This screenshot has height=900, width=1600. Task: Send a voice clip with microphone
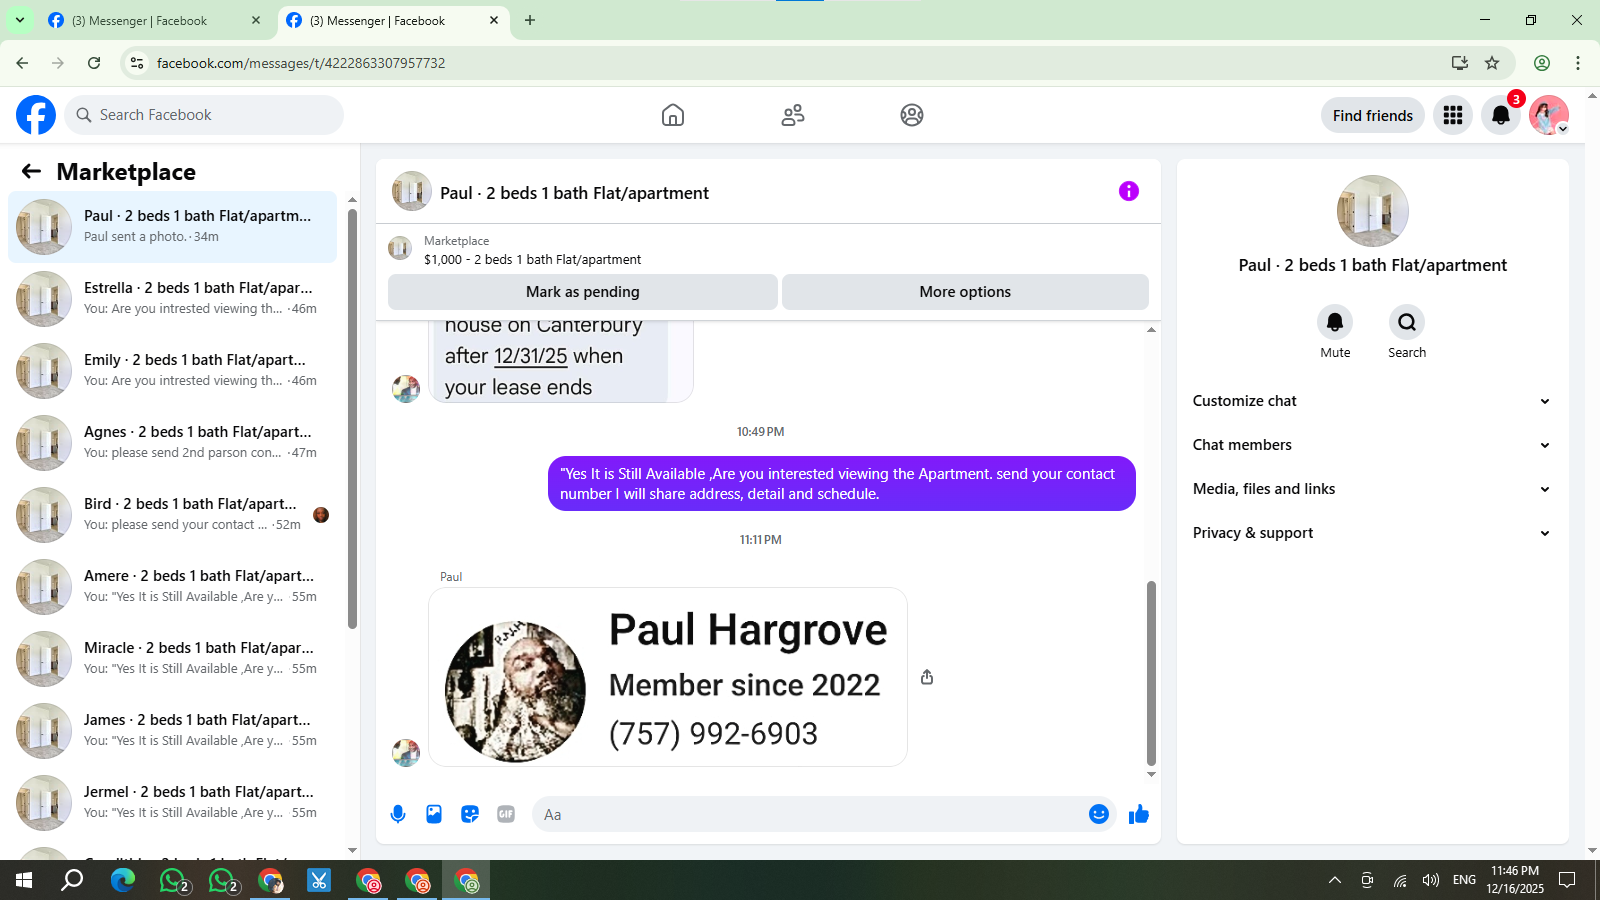[x=398, y=814]
